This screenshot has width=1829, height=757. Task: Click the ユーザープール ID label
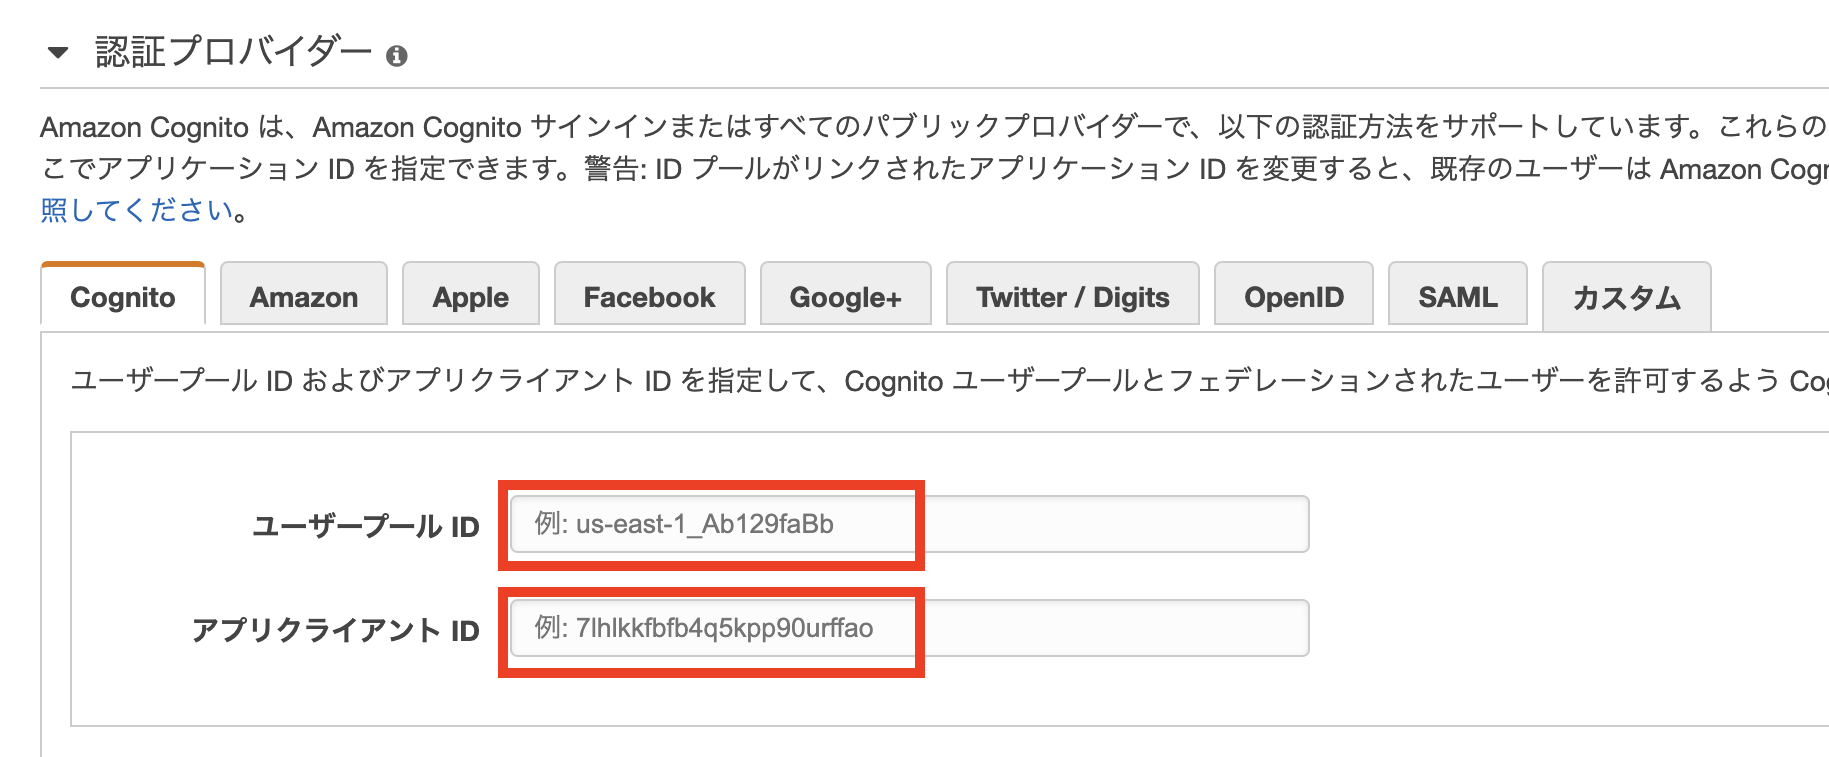(366, 526)
